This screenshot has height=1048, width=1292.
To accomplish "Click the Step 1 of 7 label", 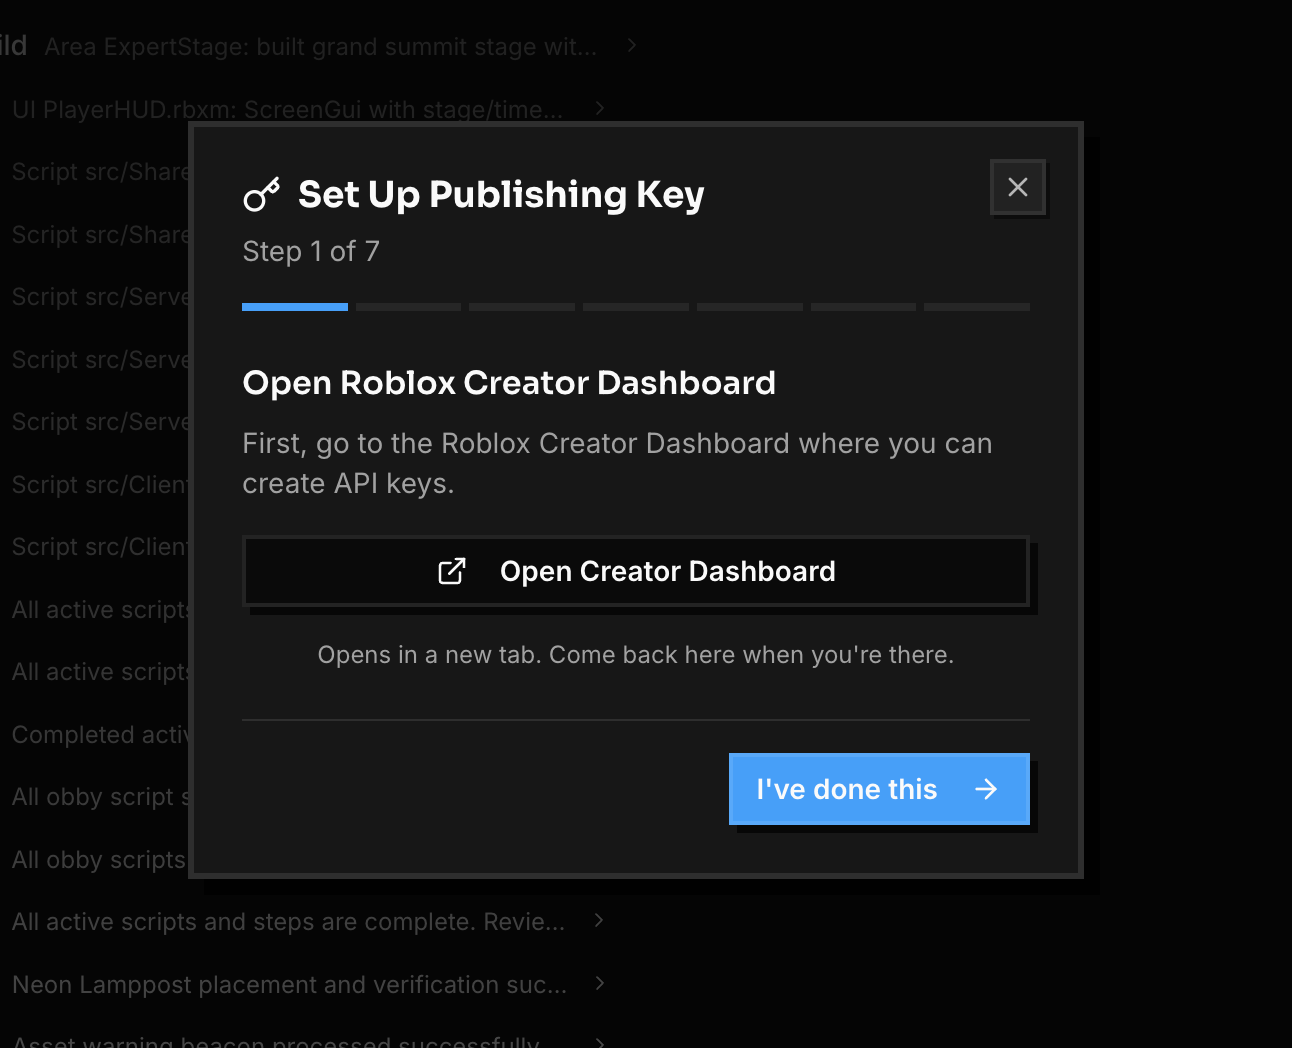I will pyautogui.click(x=311, y=251).
